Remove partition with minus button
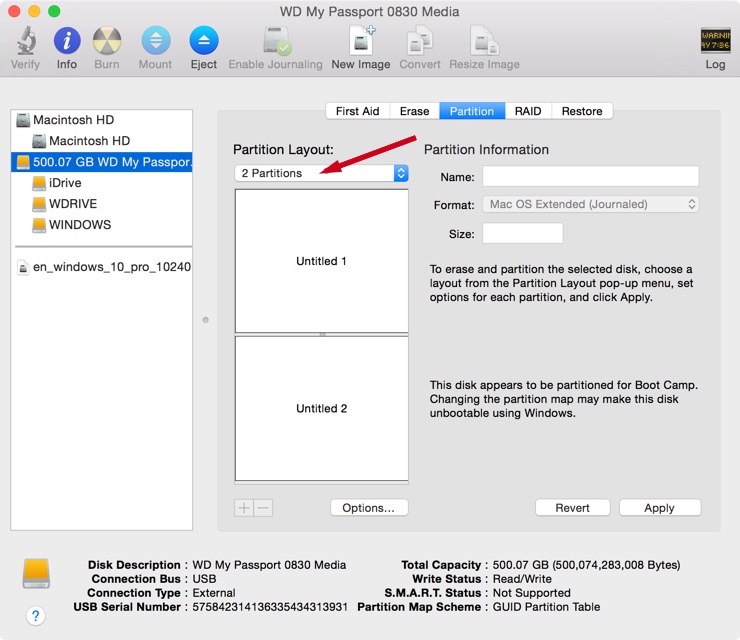The width and height of the screenshot is (740, 640). pyautogui.click(x=263, y=508)
